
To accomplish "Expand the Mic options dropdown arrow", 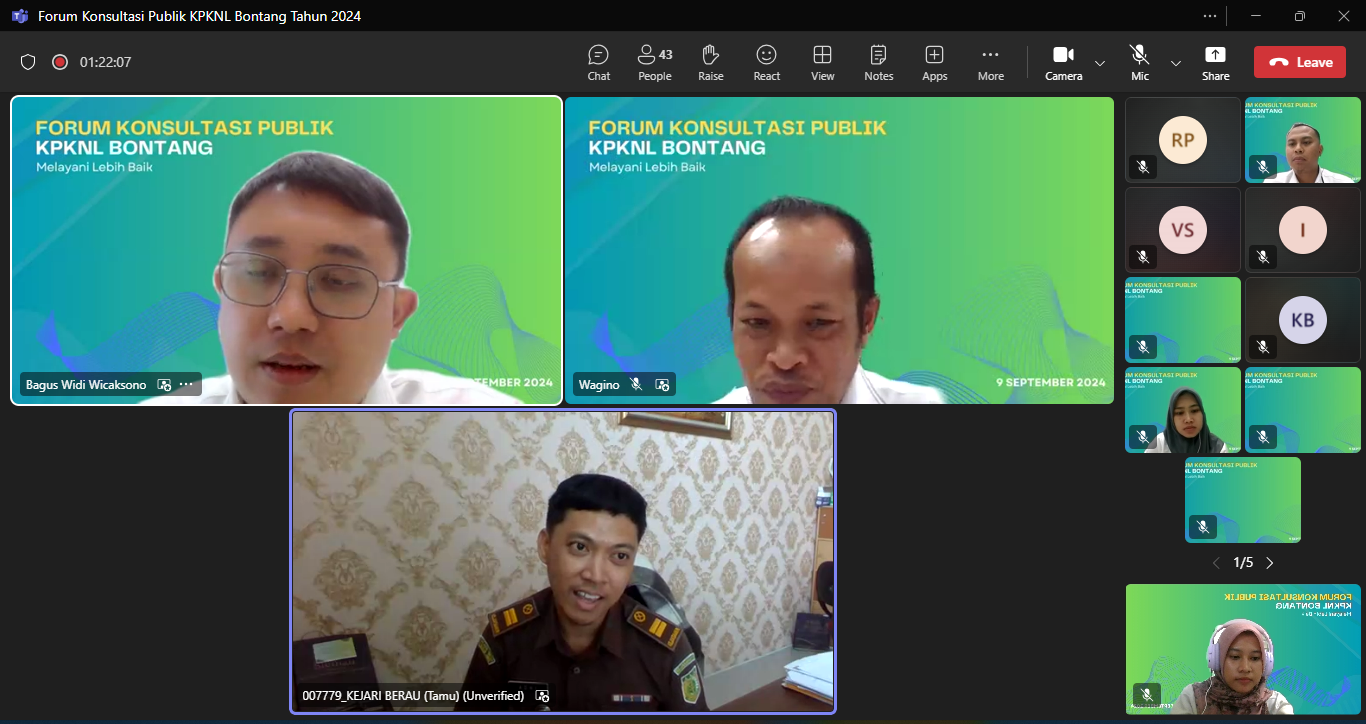I will [x=1176, y=63].
